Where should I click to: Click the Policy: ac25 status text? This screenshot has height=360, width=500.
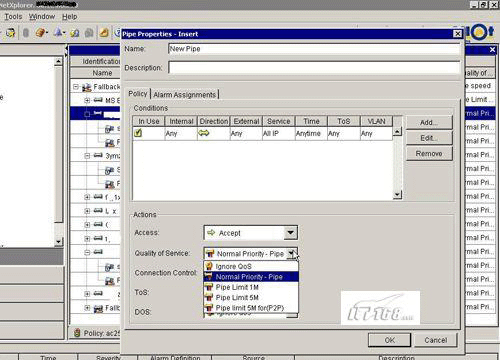click(x=102, y=333)
